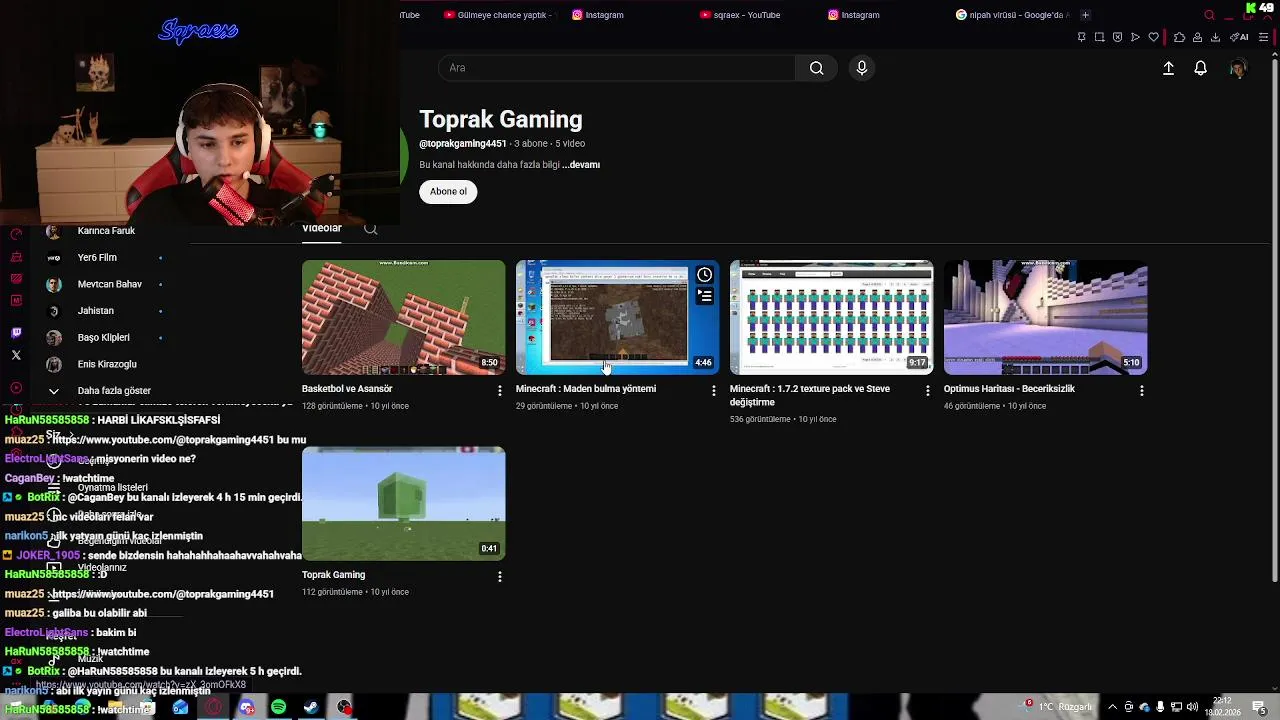
Task: Click the browser profile icon in the toolbar
Action: tap(1197, 37)
